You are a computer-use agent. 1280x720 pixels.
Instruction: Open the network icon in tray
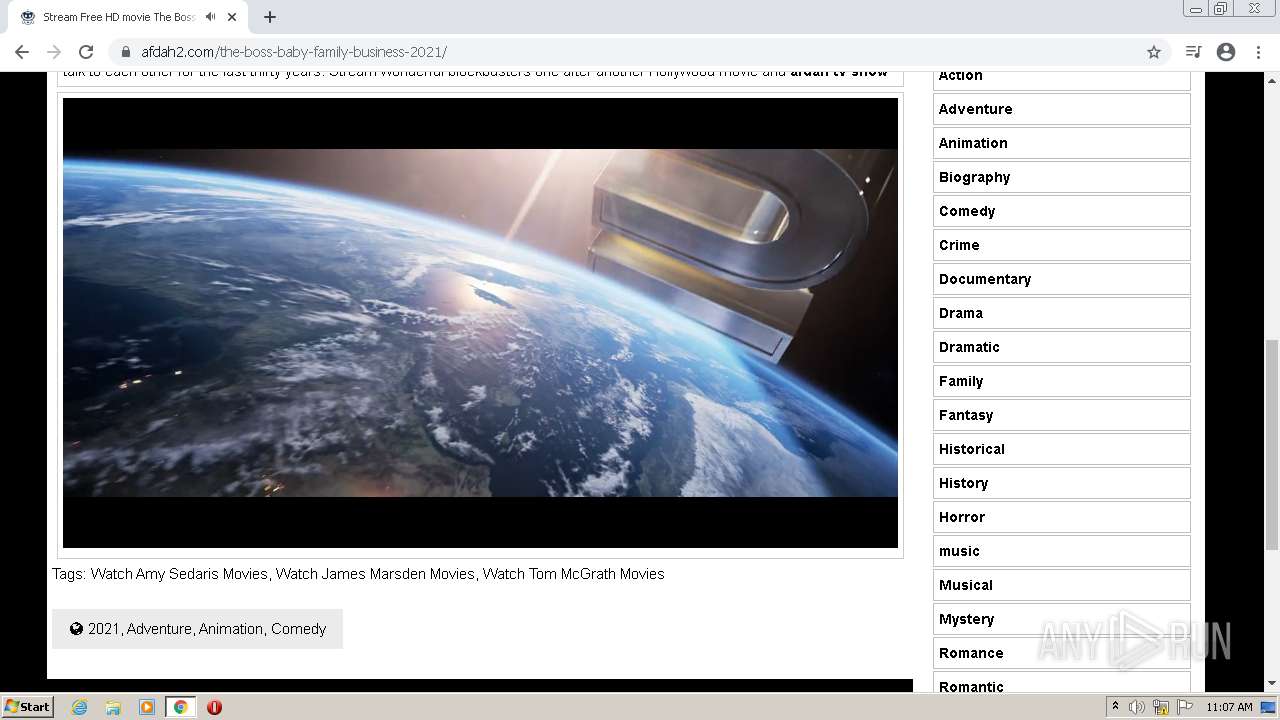(1161, 707)
